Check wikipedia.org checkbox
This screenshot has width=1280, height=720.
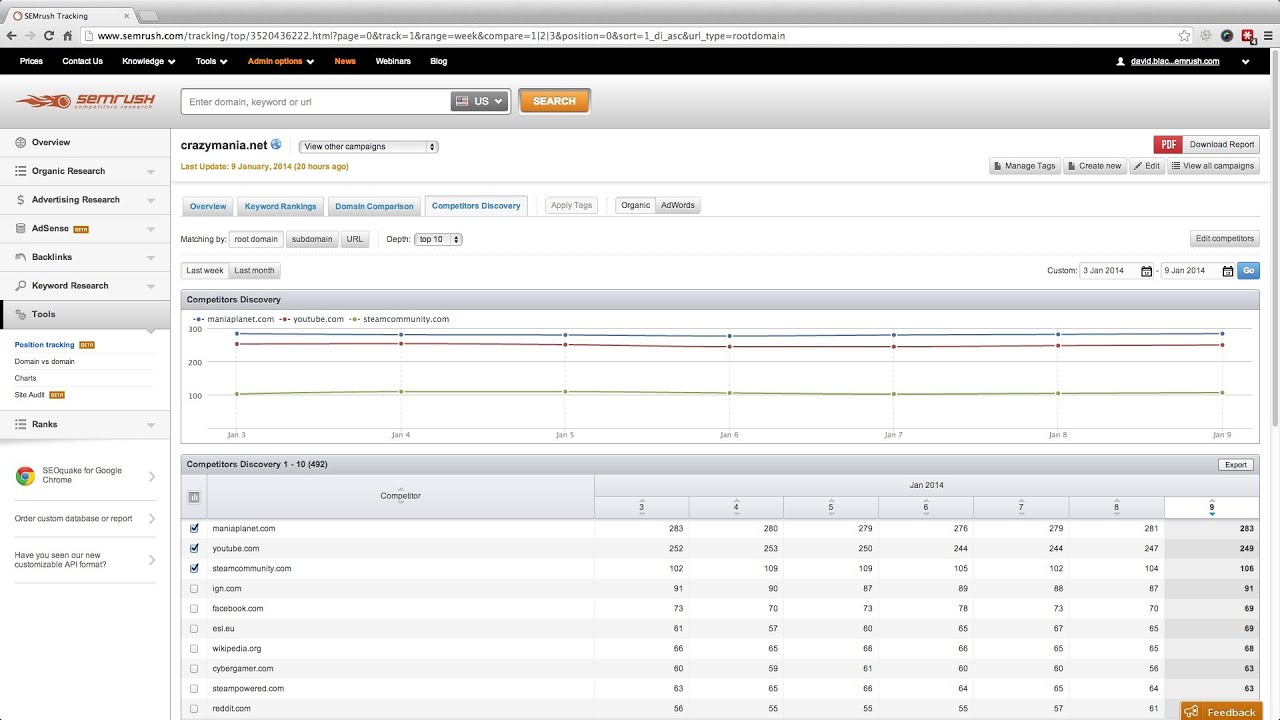[x=194, y=649]
